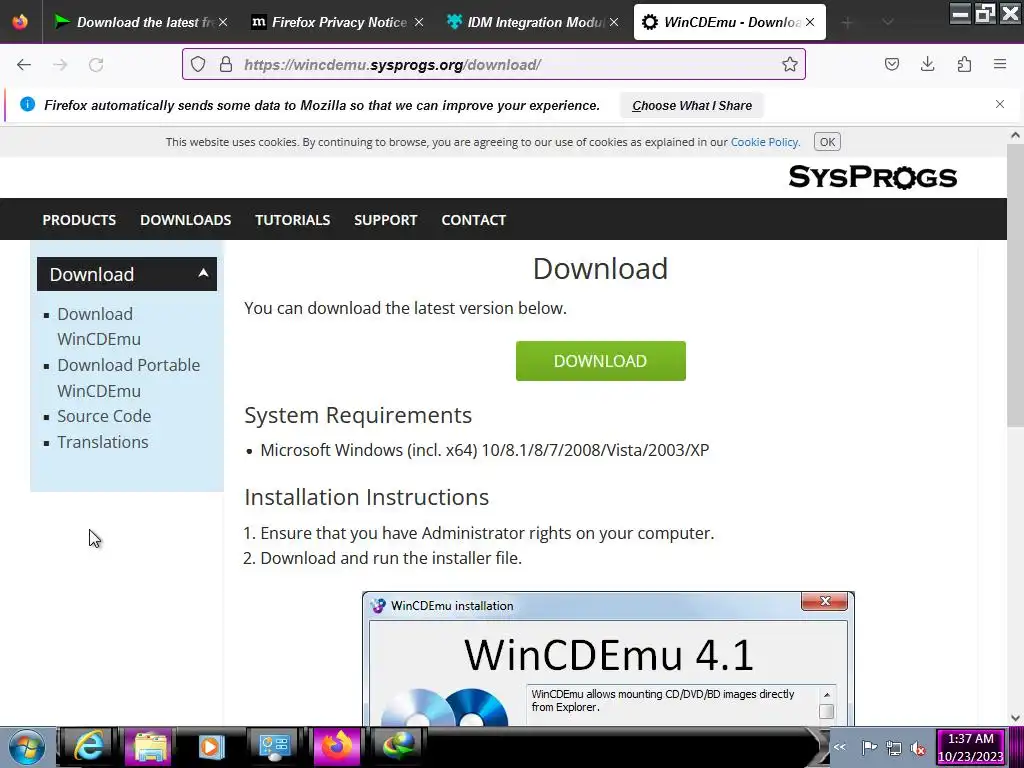Image resolution: width=1024 pixels, height=768 pixels.
Task: Open the control panel taskbar icon
Action: pyautogui.click(x=274, y=746)
